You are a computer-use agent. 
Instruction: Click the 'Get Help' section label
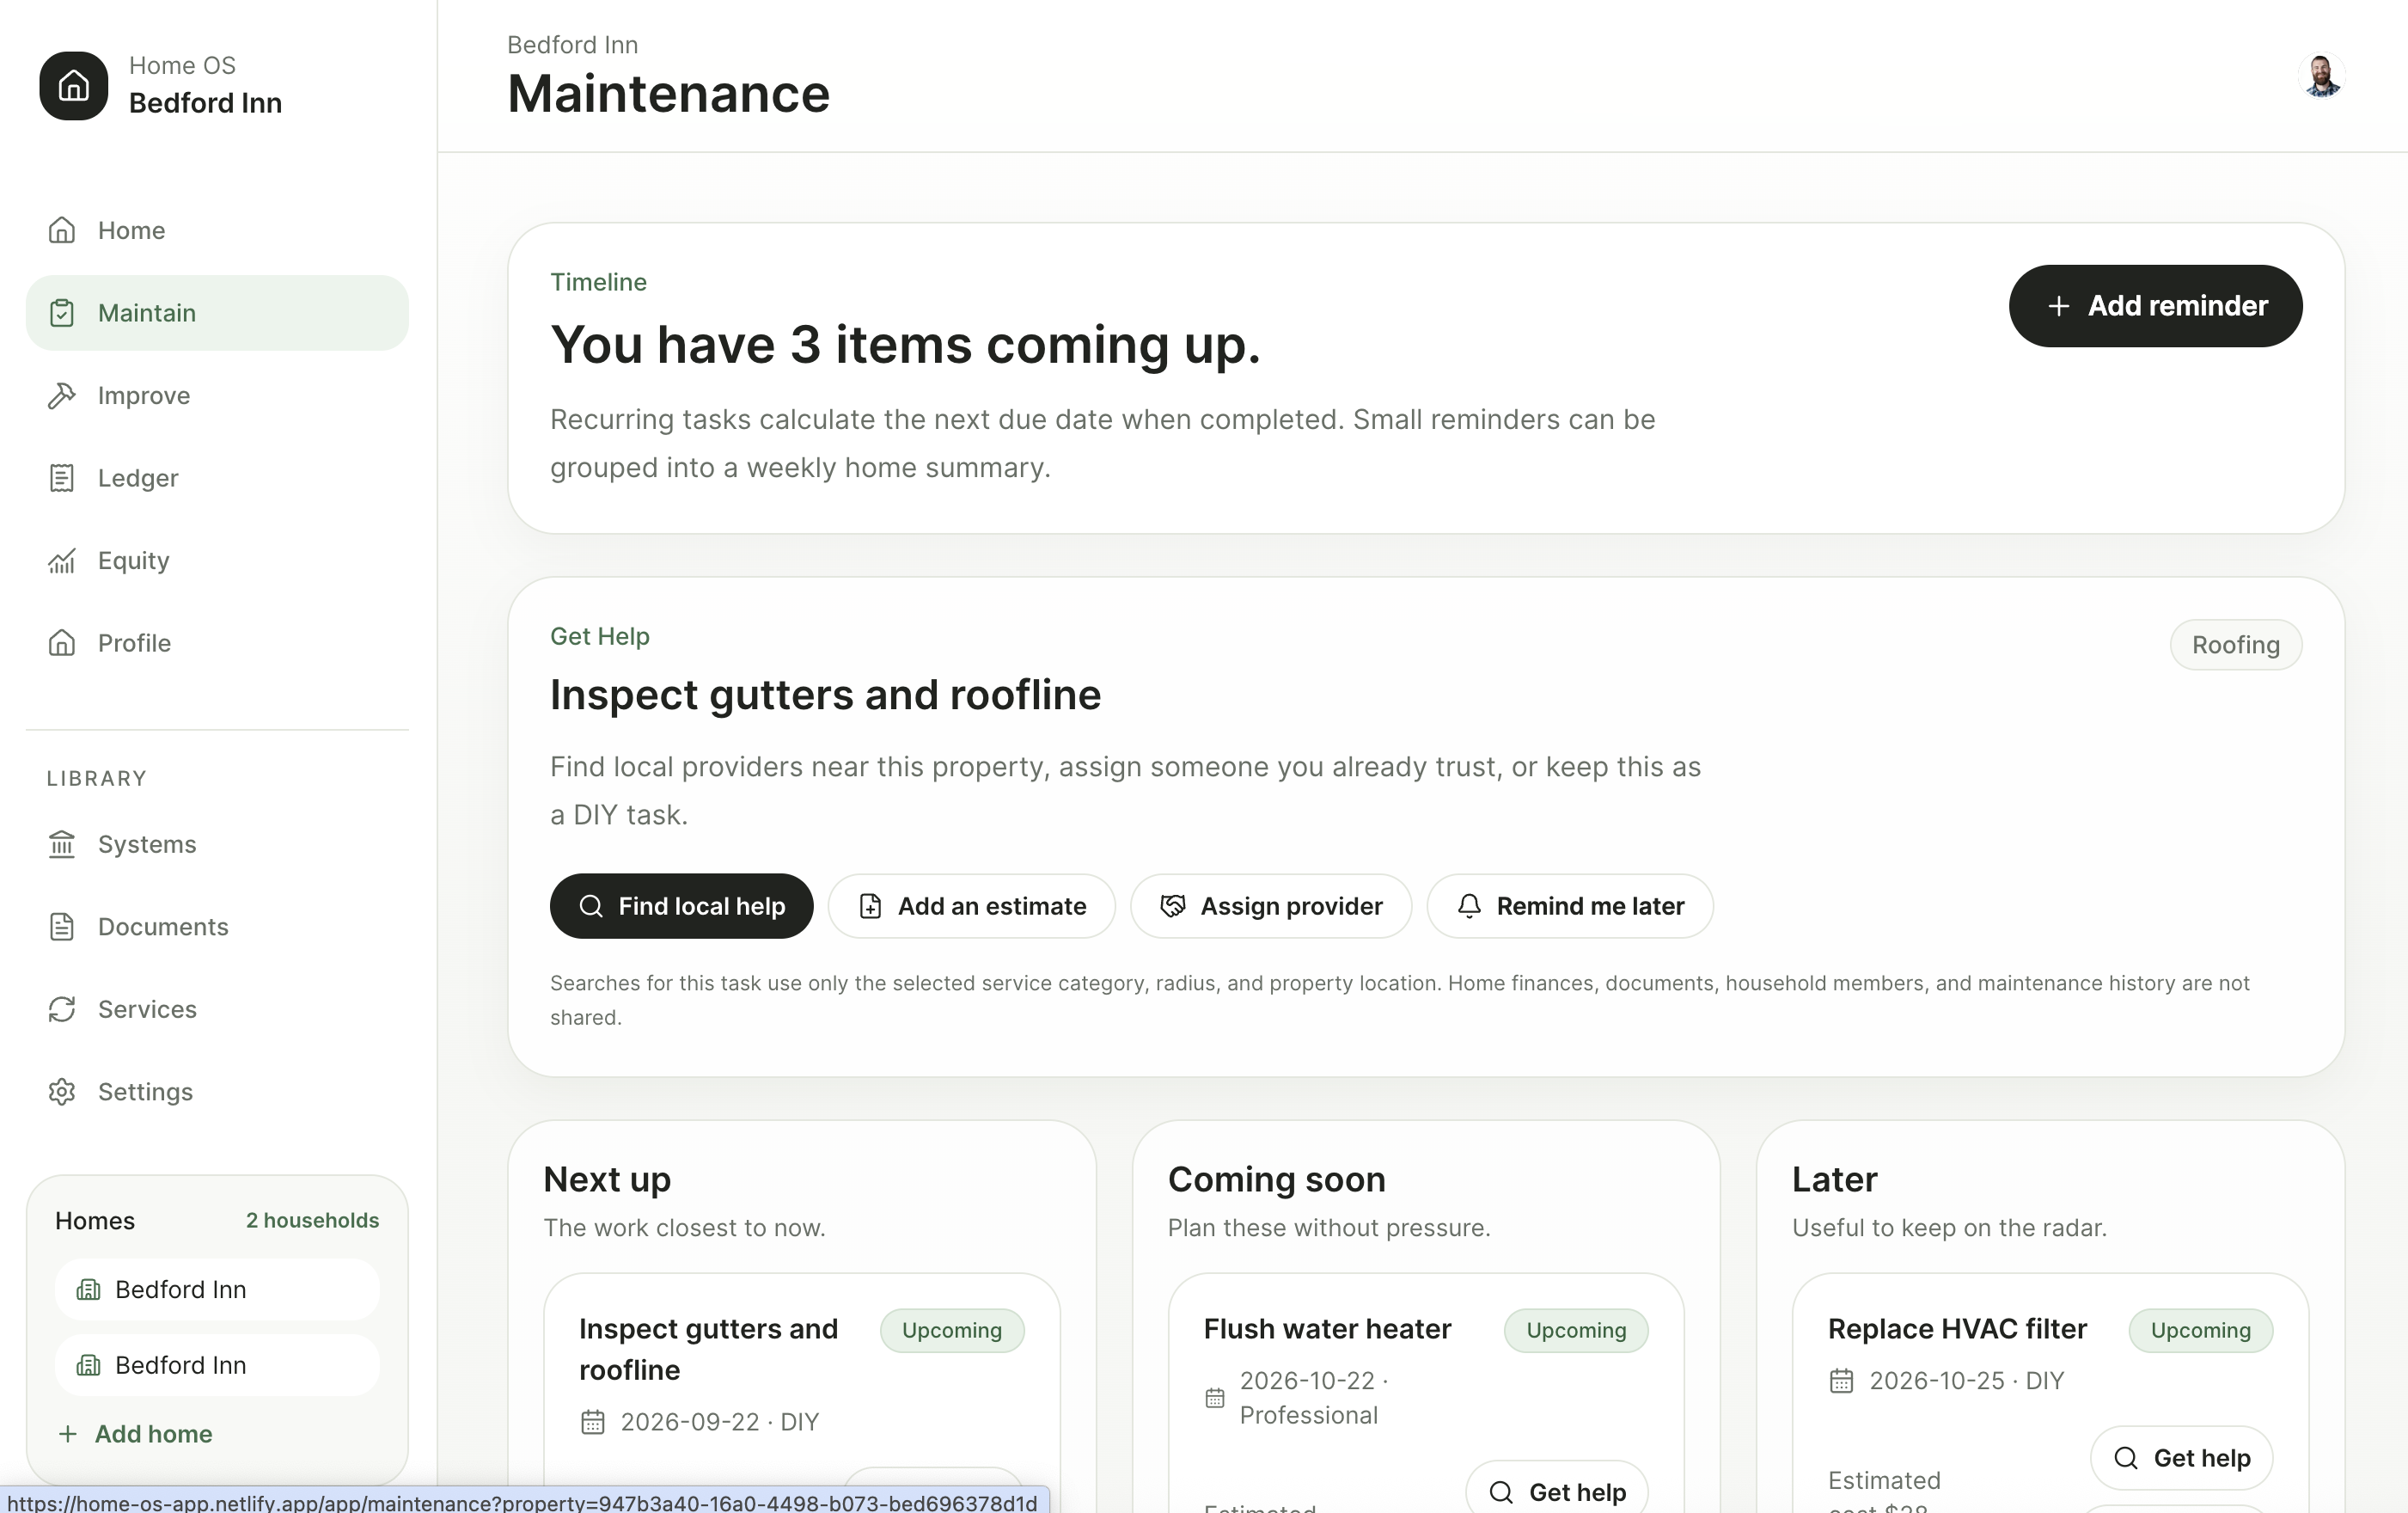(600, 636)
